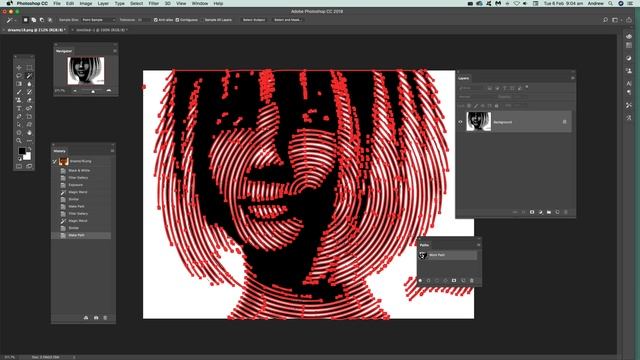Delete current state in History panel
The height and width of the screenshot is (360, 640).
coord(105,318)
